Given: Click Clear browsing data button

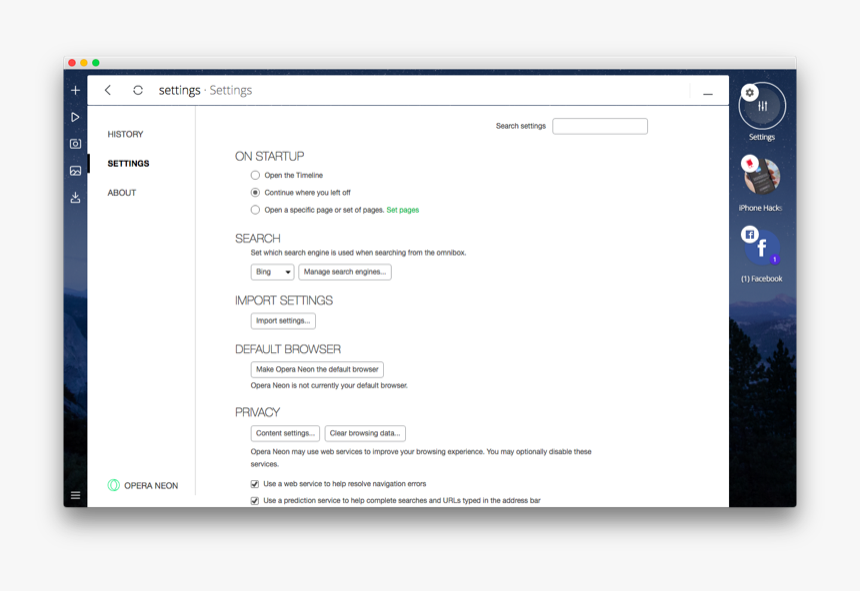Looking at the screenshot, I should coord(365,433).
